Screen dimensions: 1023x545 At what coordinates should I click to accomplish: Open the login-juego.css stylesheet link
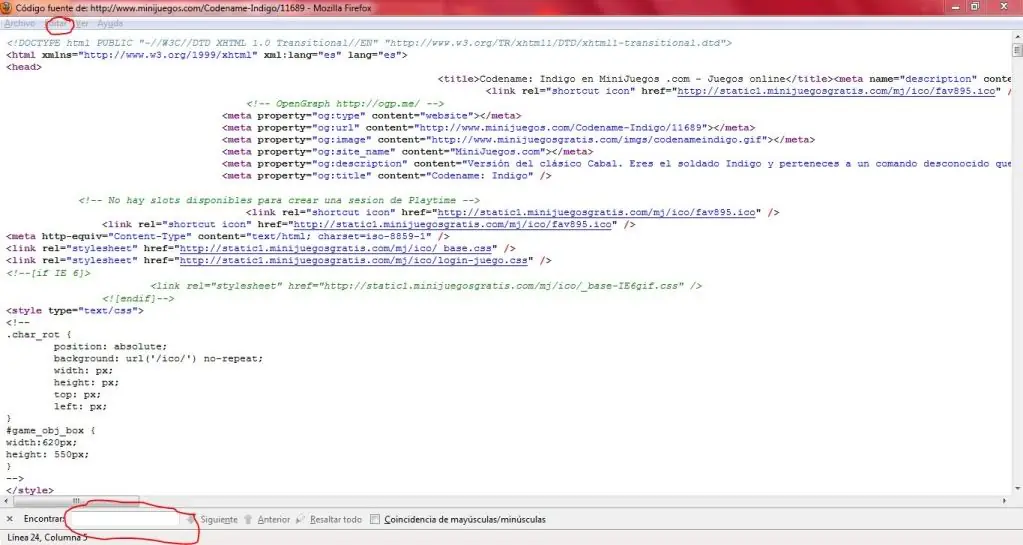(x=354, y=260)
